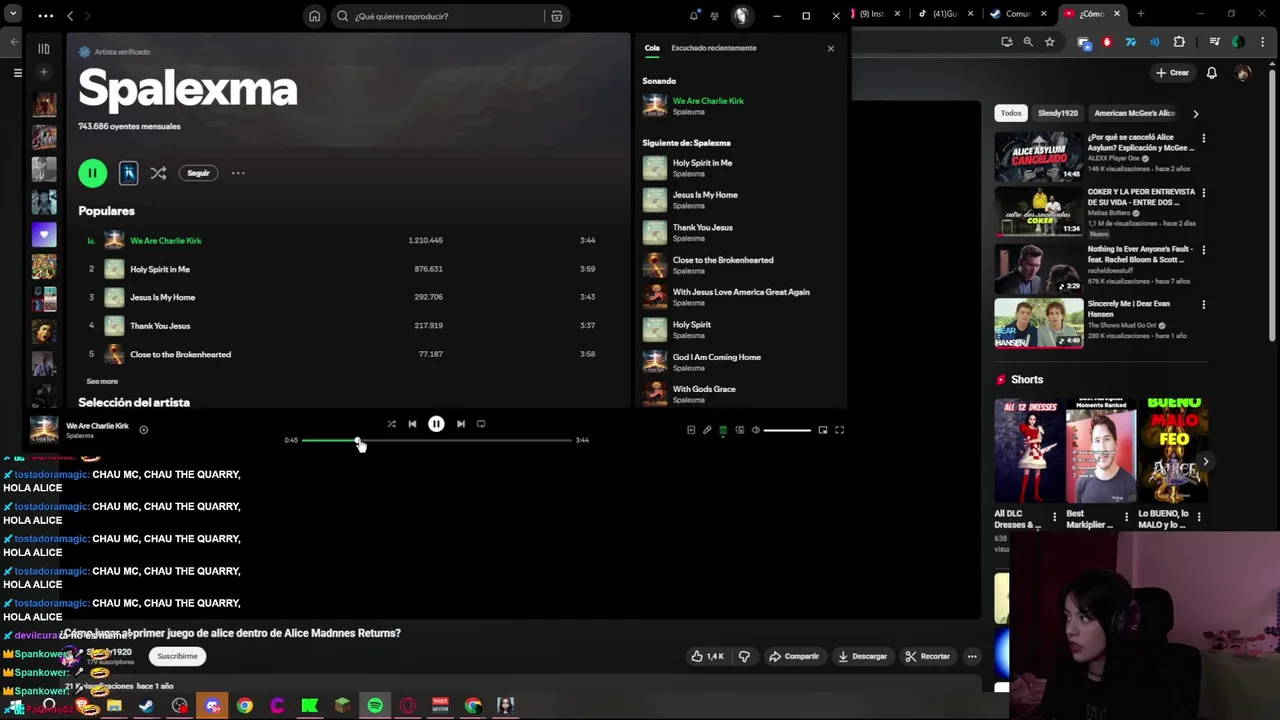Open Spotify notifications bell
Viewport: 1280px width, 720px height.
point(694,16)
